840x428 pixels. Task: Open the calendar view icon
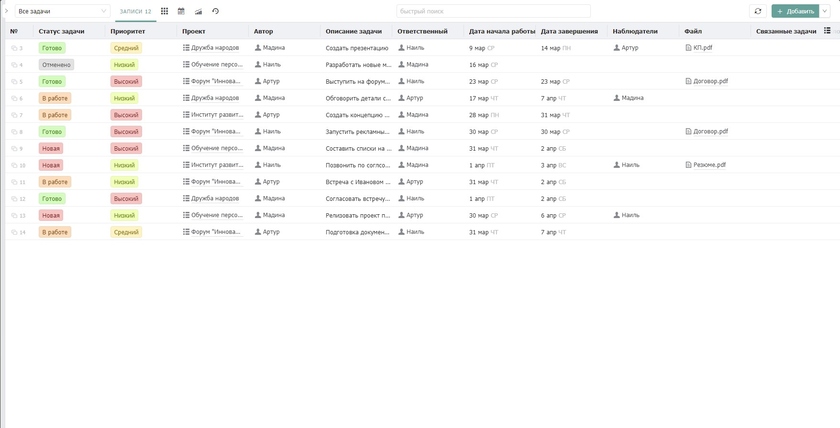tap(181, 11)
